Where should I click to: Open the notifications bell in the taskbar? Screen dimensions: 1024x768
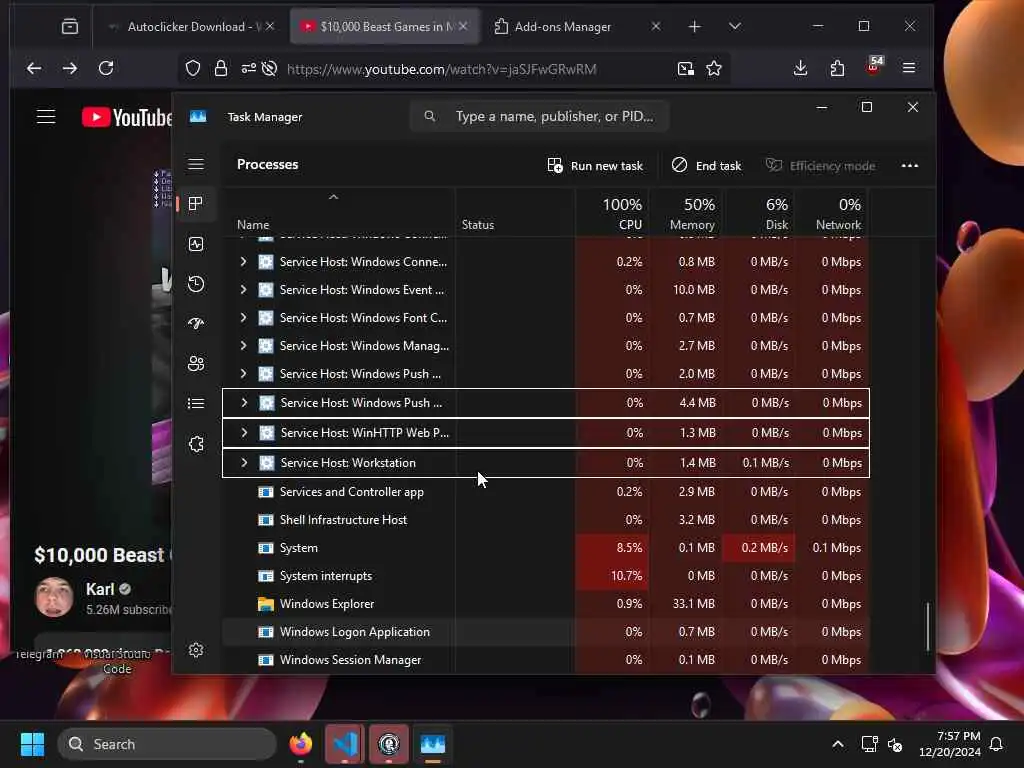(997, 744)
